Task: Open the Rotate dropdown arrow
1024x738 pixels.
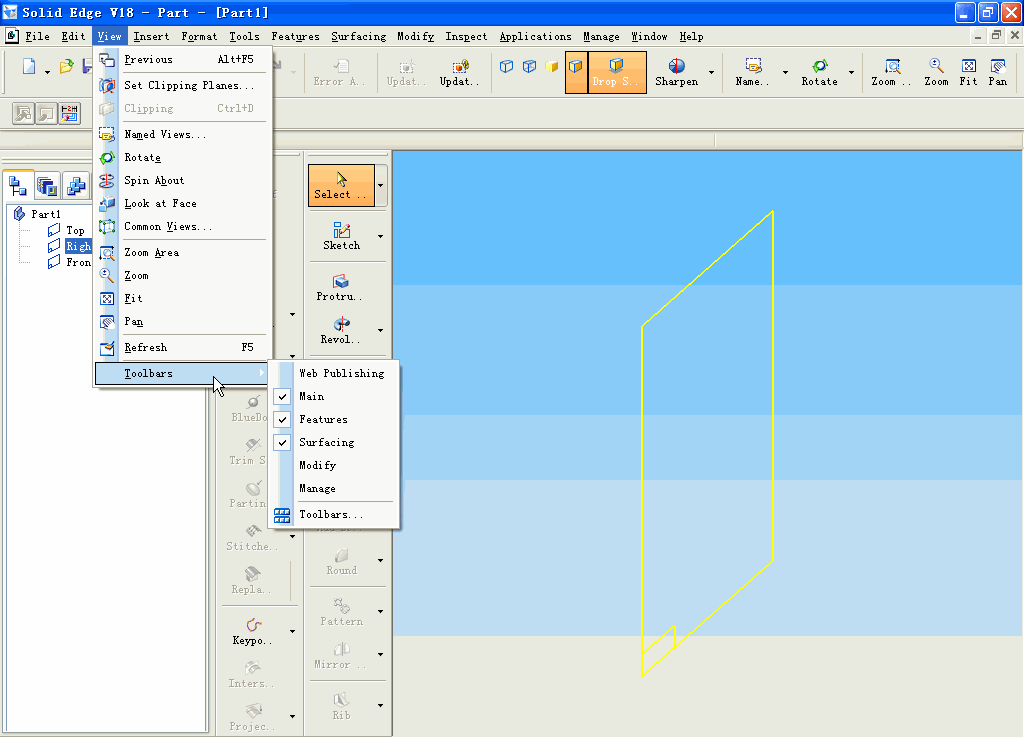Action: pyautogui.click(x=851, y=72)
